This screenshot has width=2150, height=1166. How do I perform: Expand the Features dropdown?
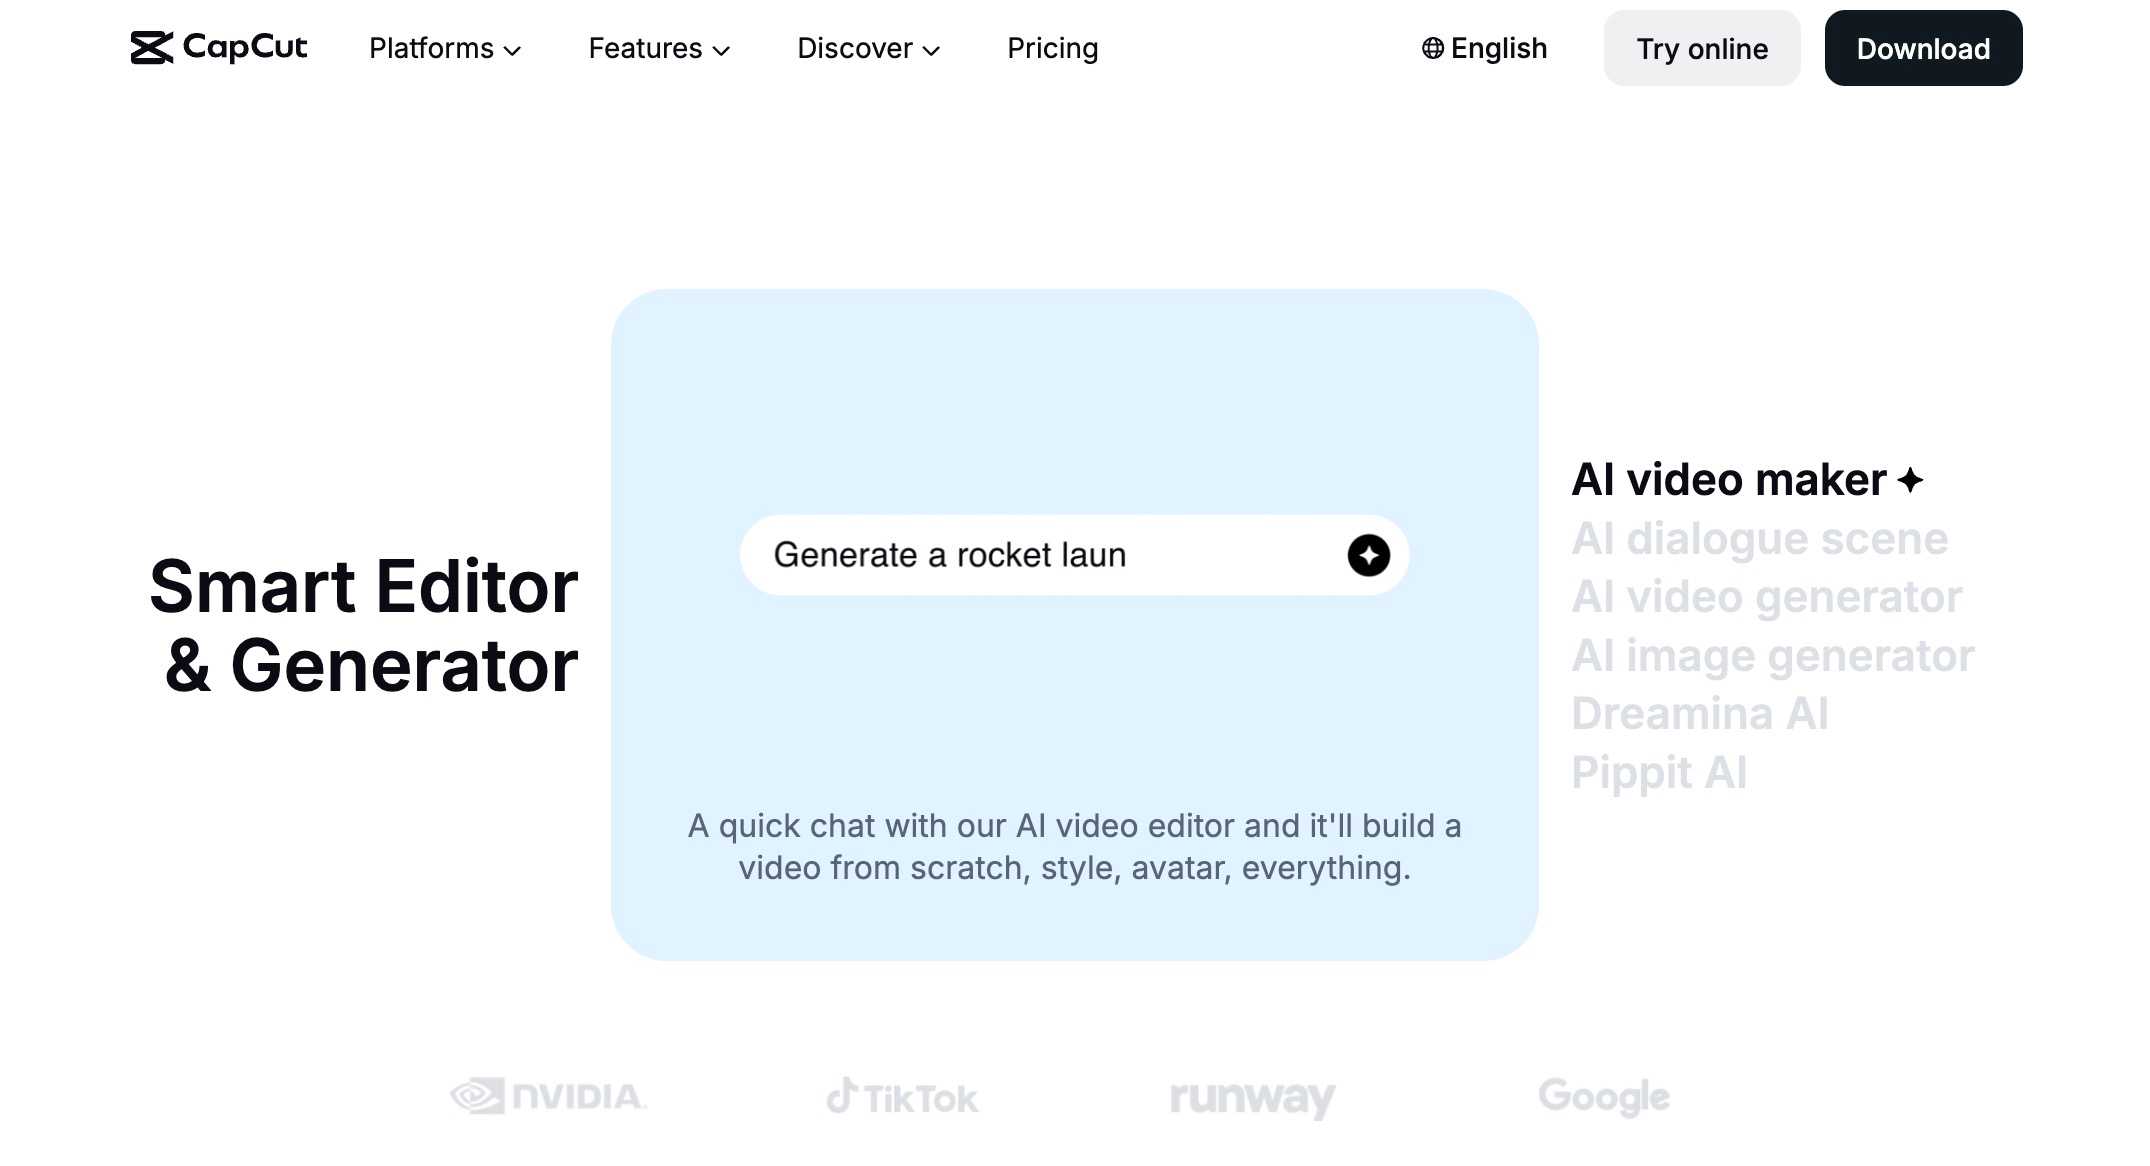click(x=659, y=48)
